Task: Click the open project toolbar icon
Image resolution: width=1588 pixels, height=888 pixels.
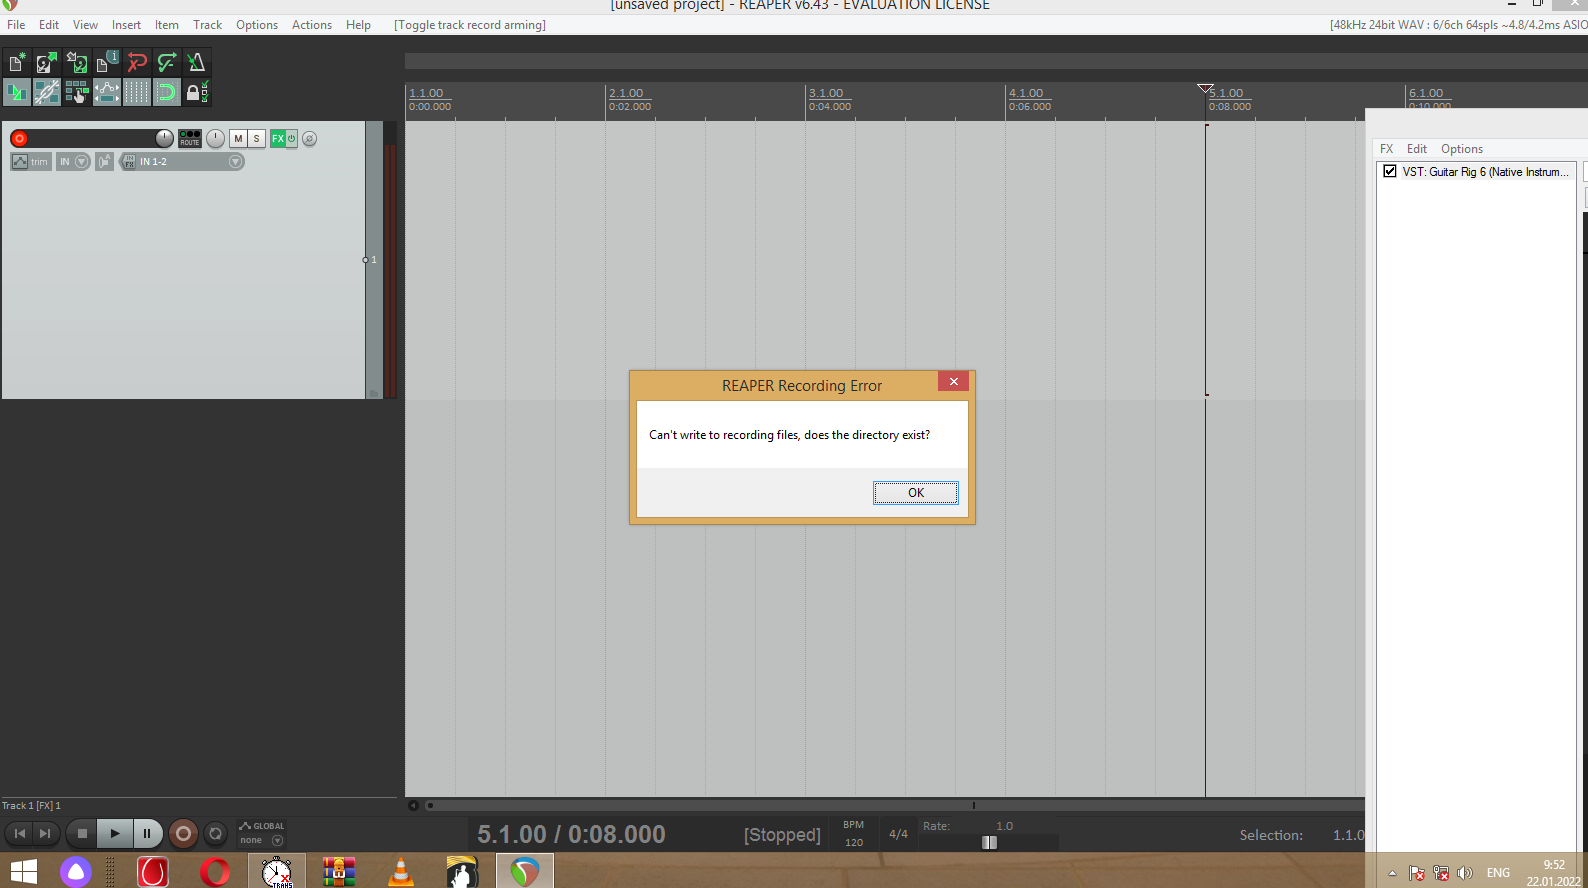Action: click(x=47, y=63)
